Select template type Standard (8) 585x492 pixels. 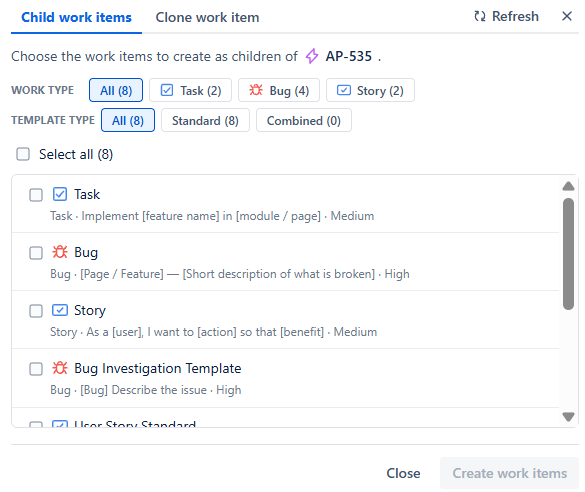click(x=205, y=120)
